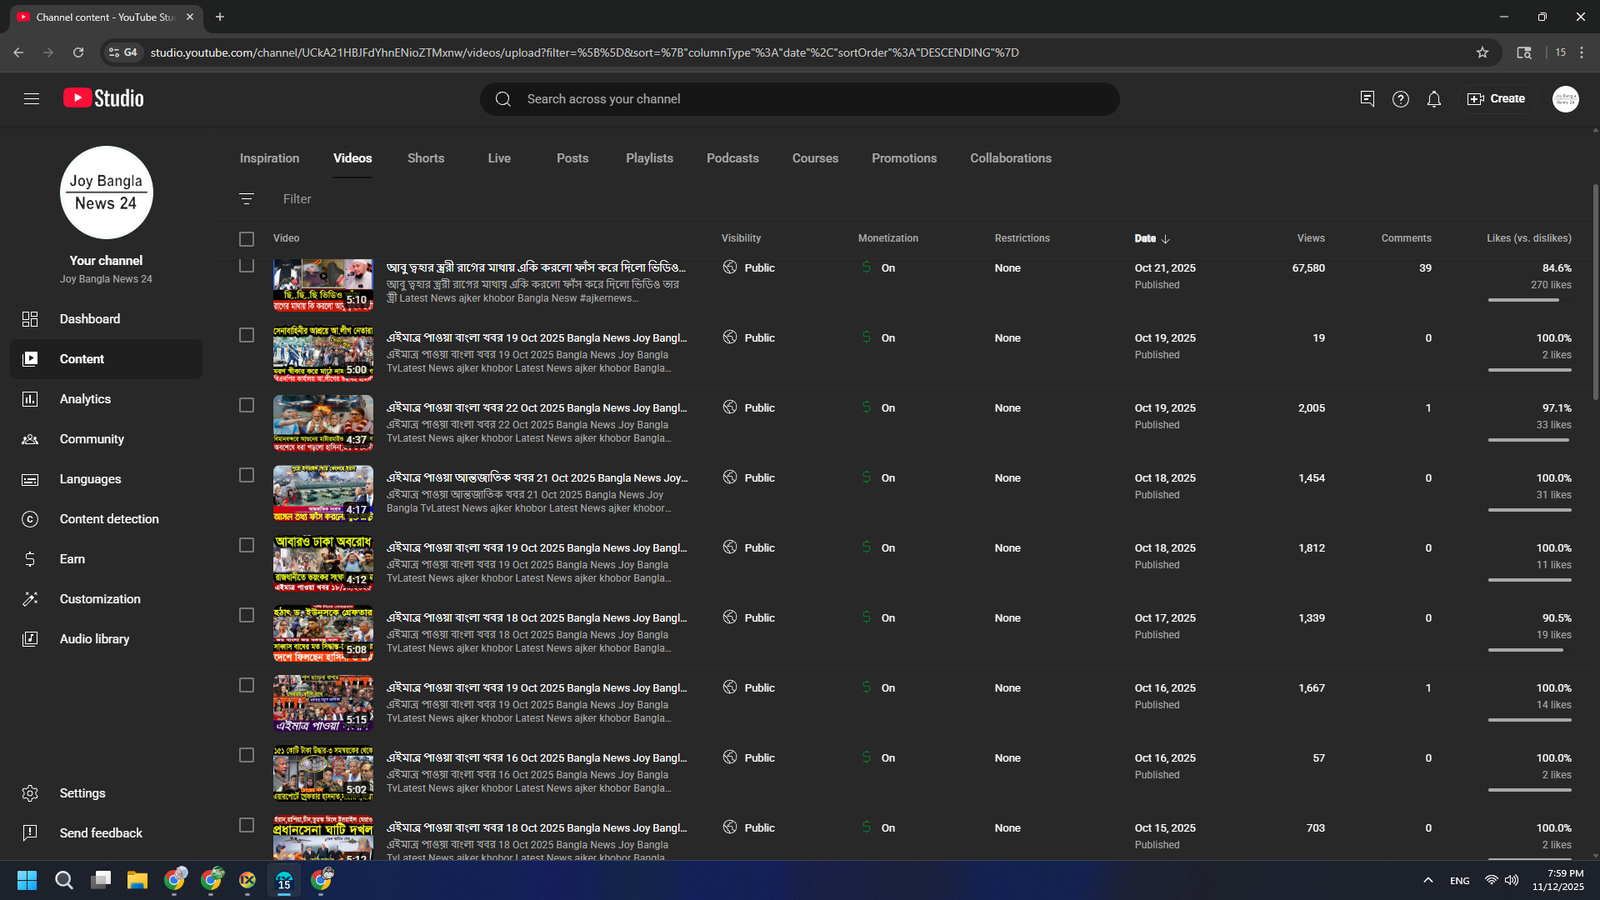This screenshot has height=900, width=1600.
Task: Click the filter lines icon
Action: (x=246, y=199)
